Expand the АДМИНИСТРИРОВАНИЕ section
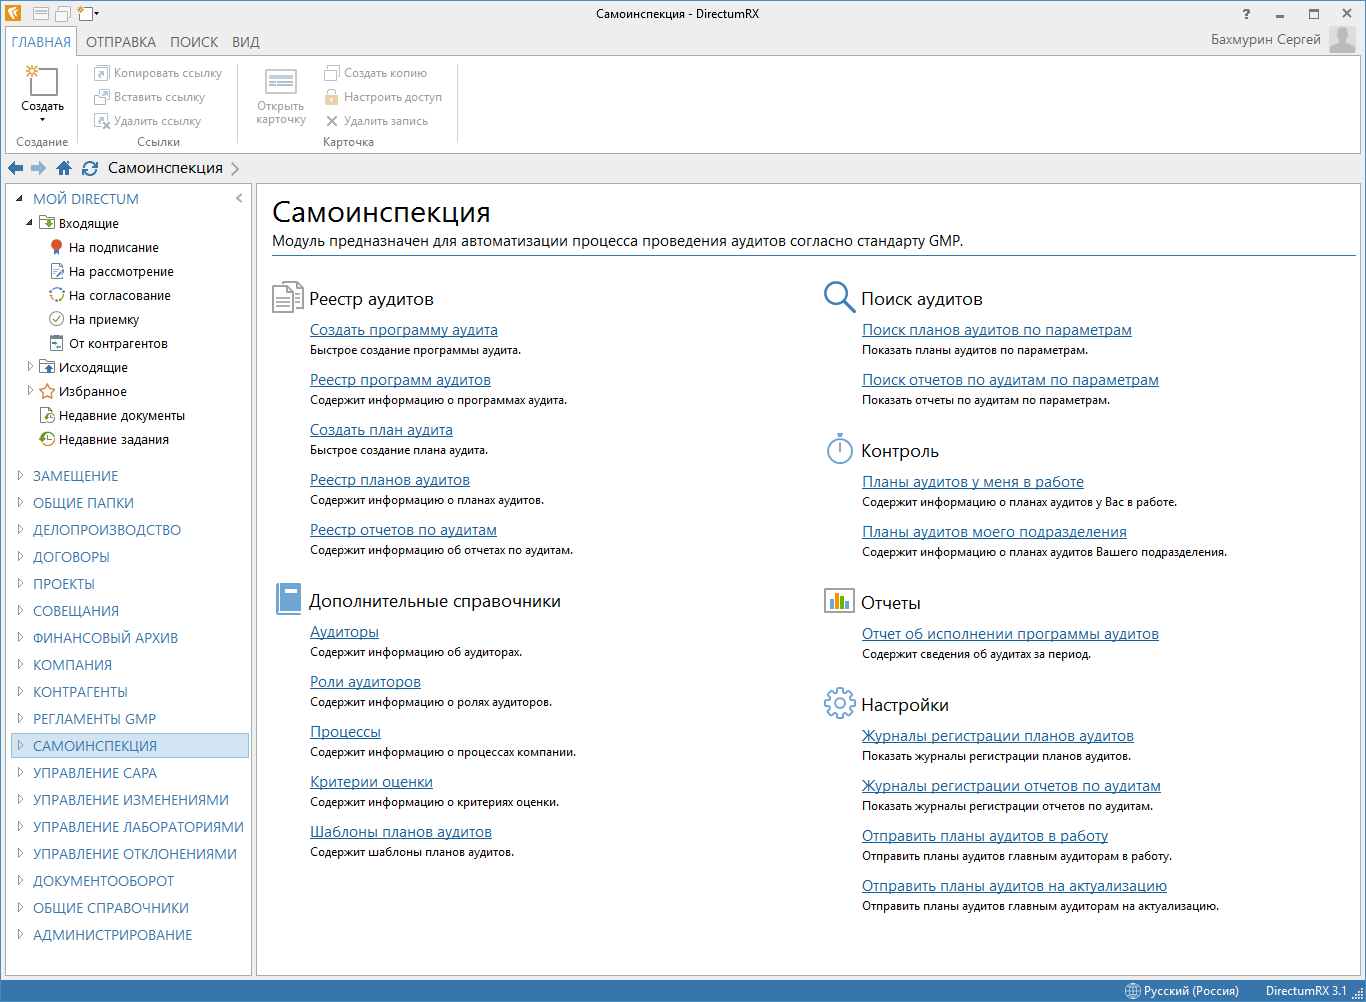1366x1002 pixels. [x=20, y=935]
